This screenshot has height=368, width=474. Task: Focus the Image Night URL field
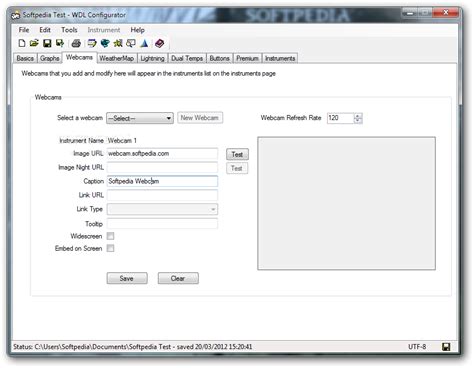162,167
